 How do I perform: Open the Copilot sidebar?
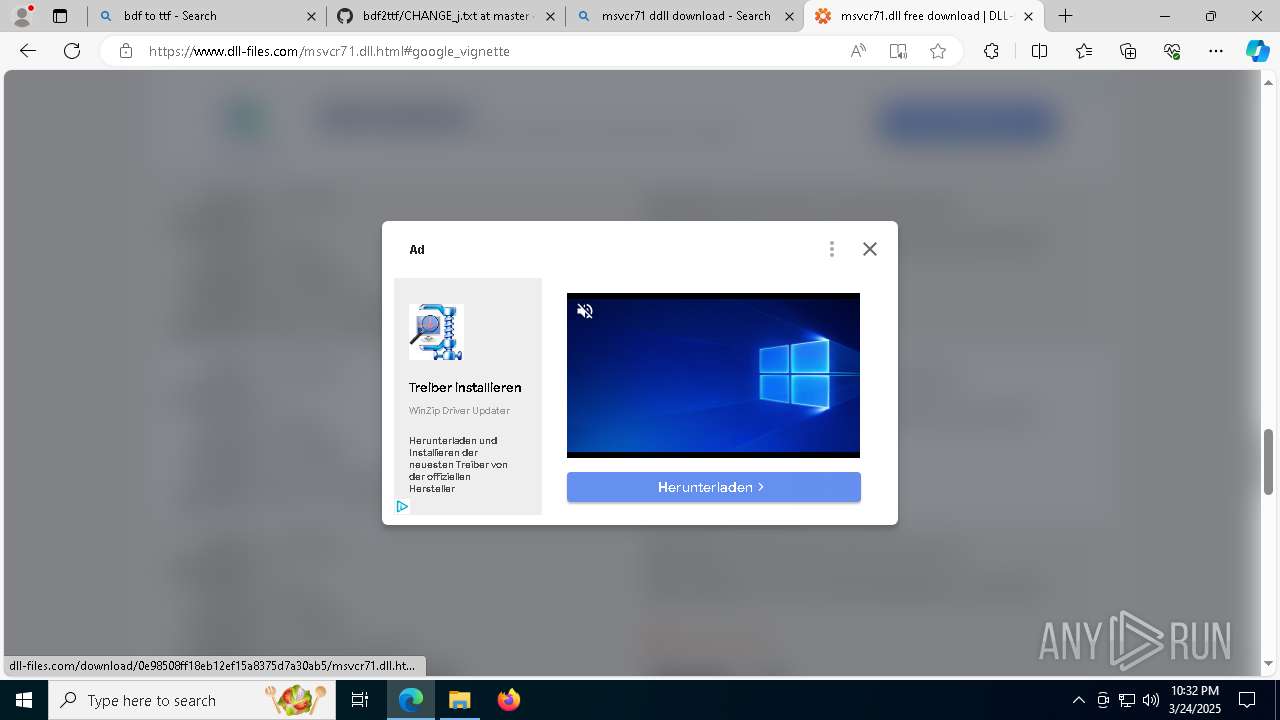coord(1258,51)
